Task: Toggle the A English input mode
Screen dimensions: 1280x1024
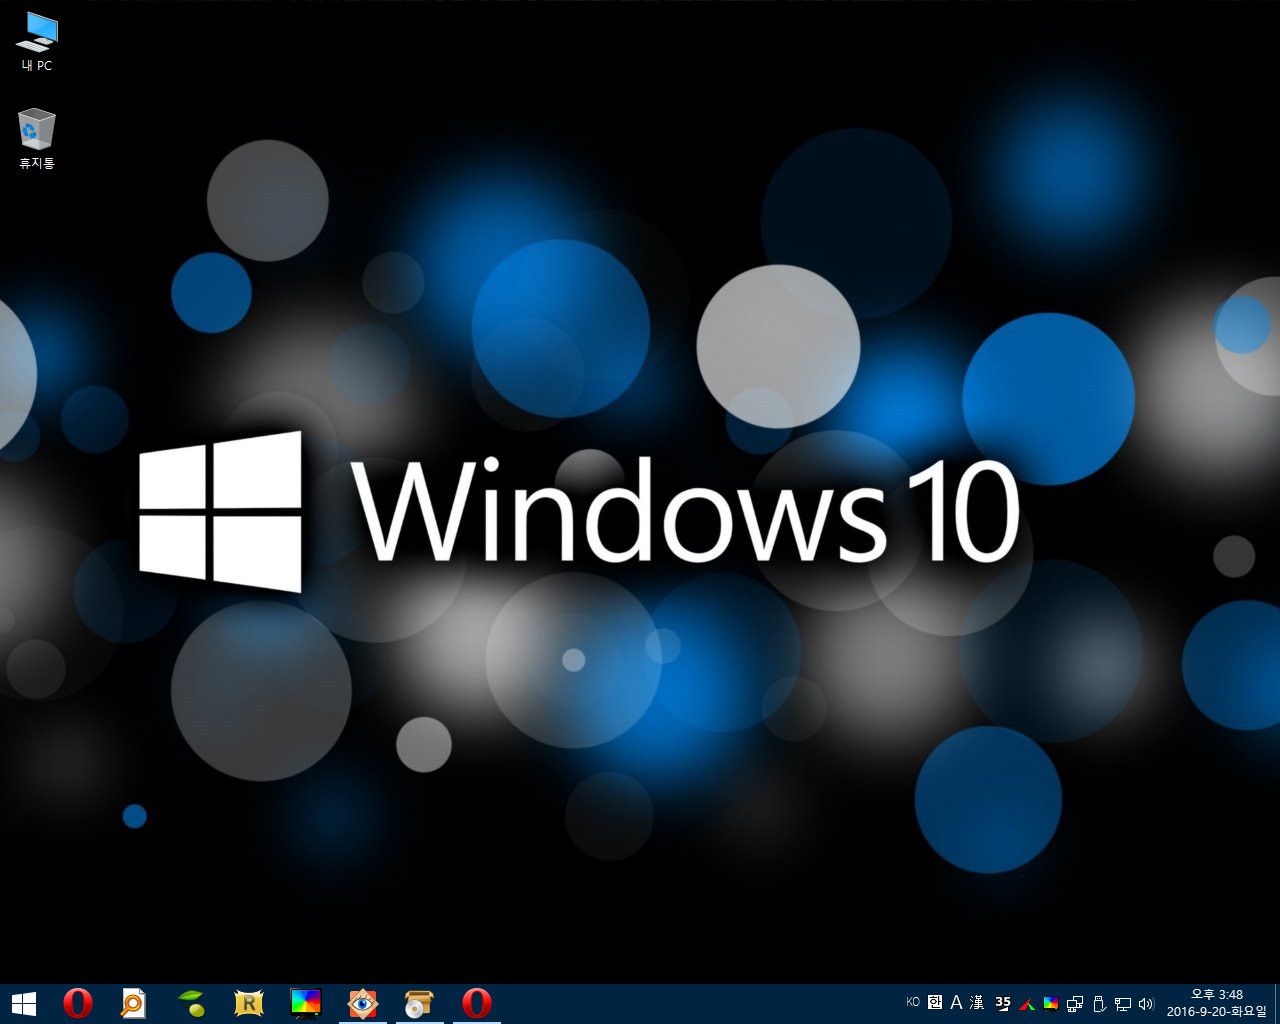Action: click(956, 1002)
